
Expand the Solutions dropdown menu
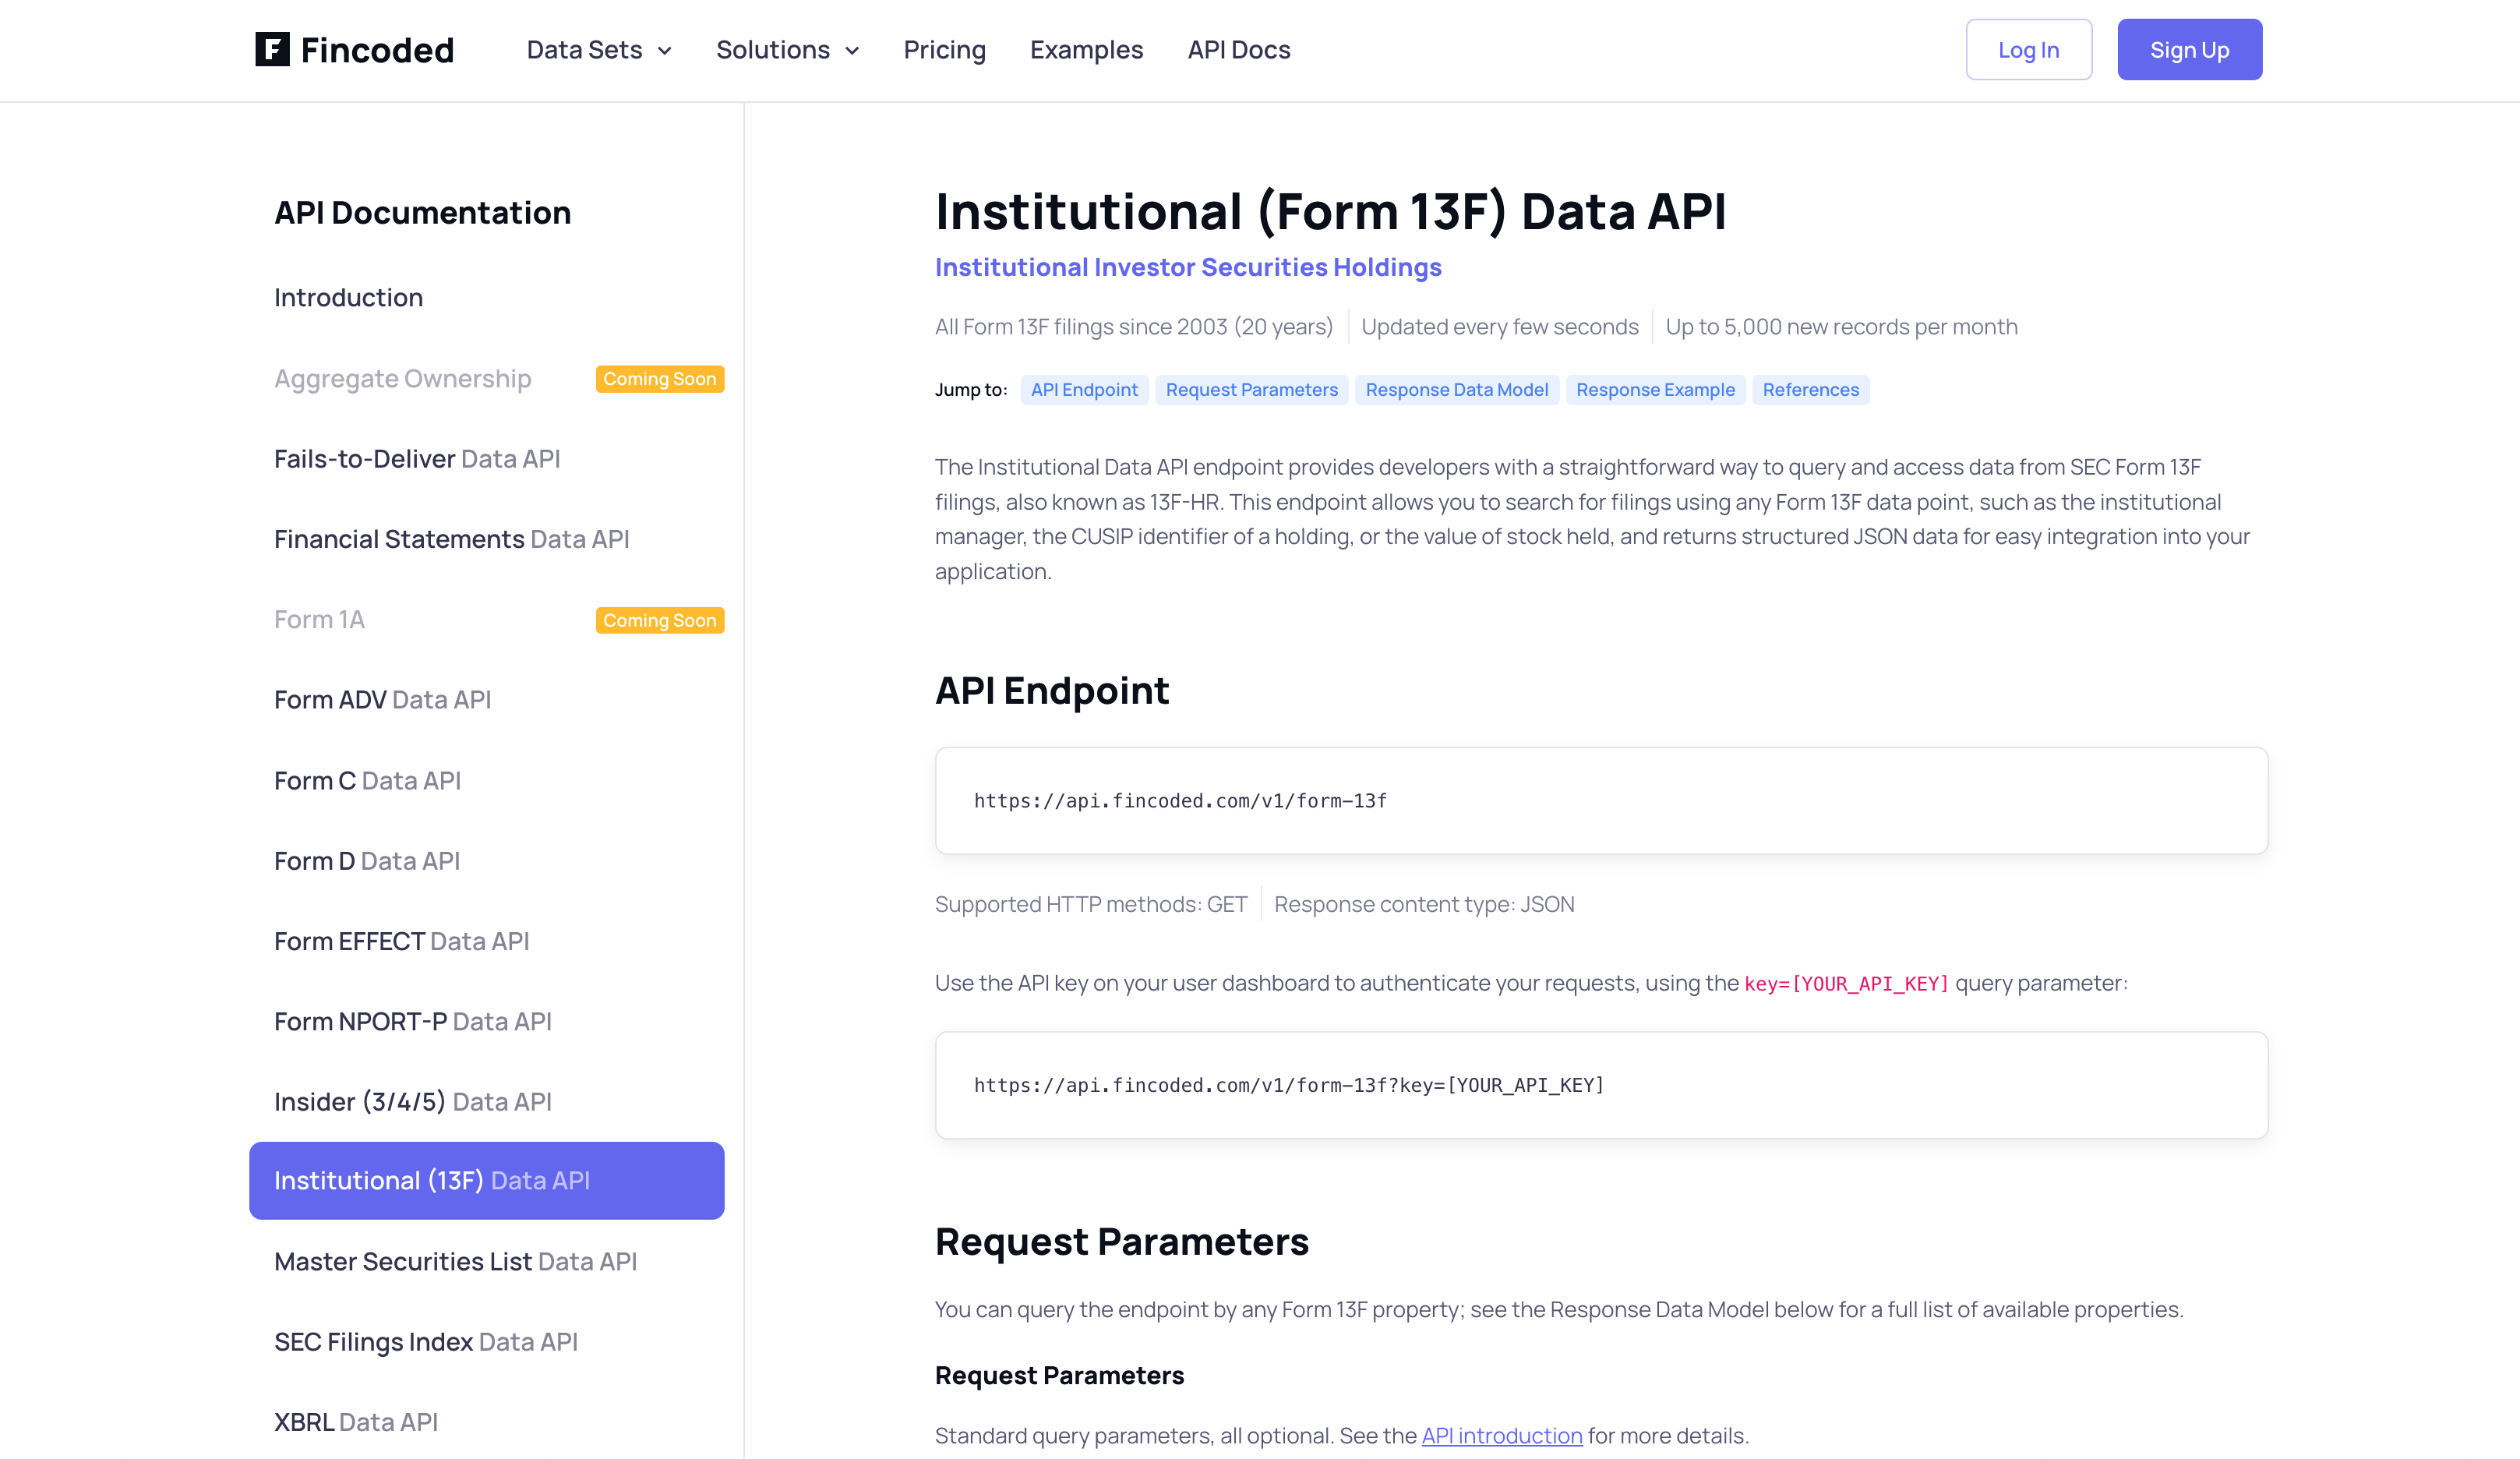click(787, 50)
